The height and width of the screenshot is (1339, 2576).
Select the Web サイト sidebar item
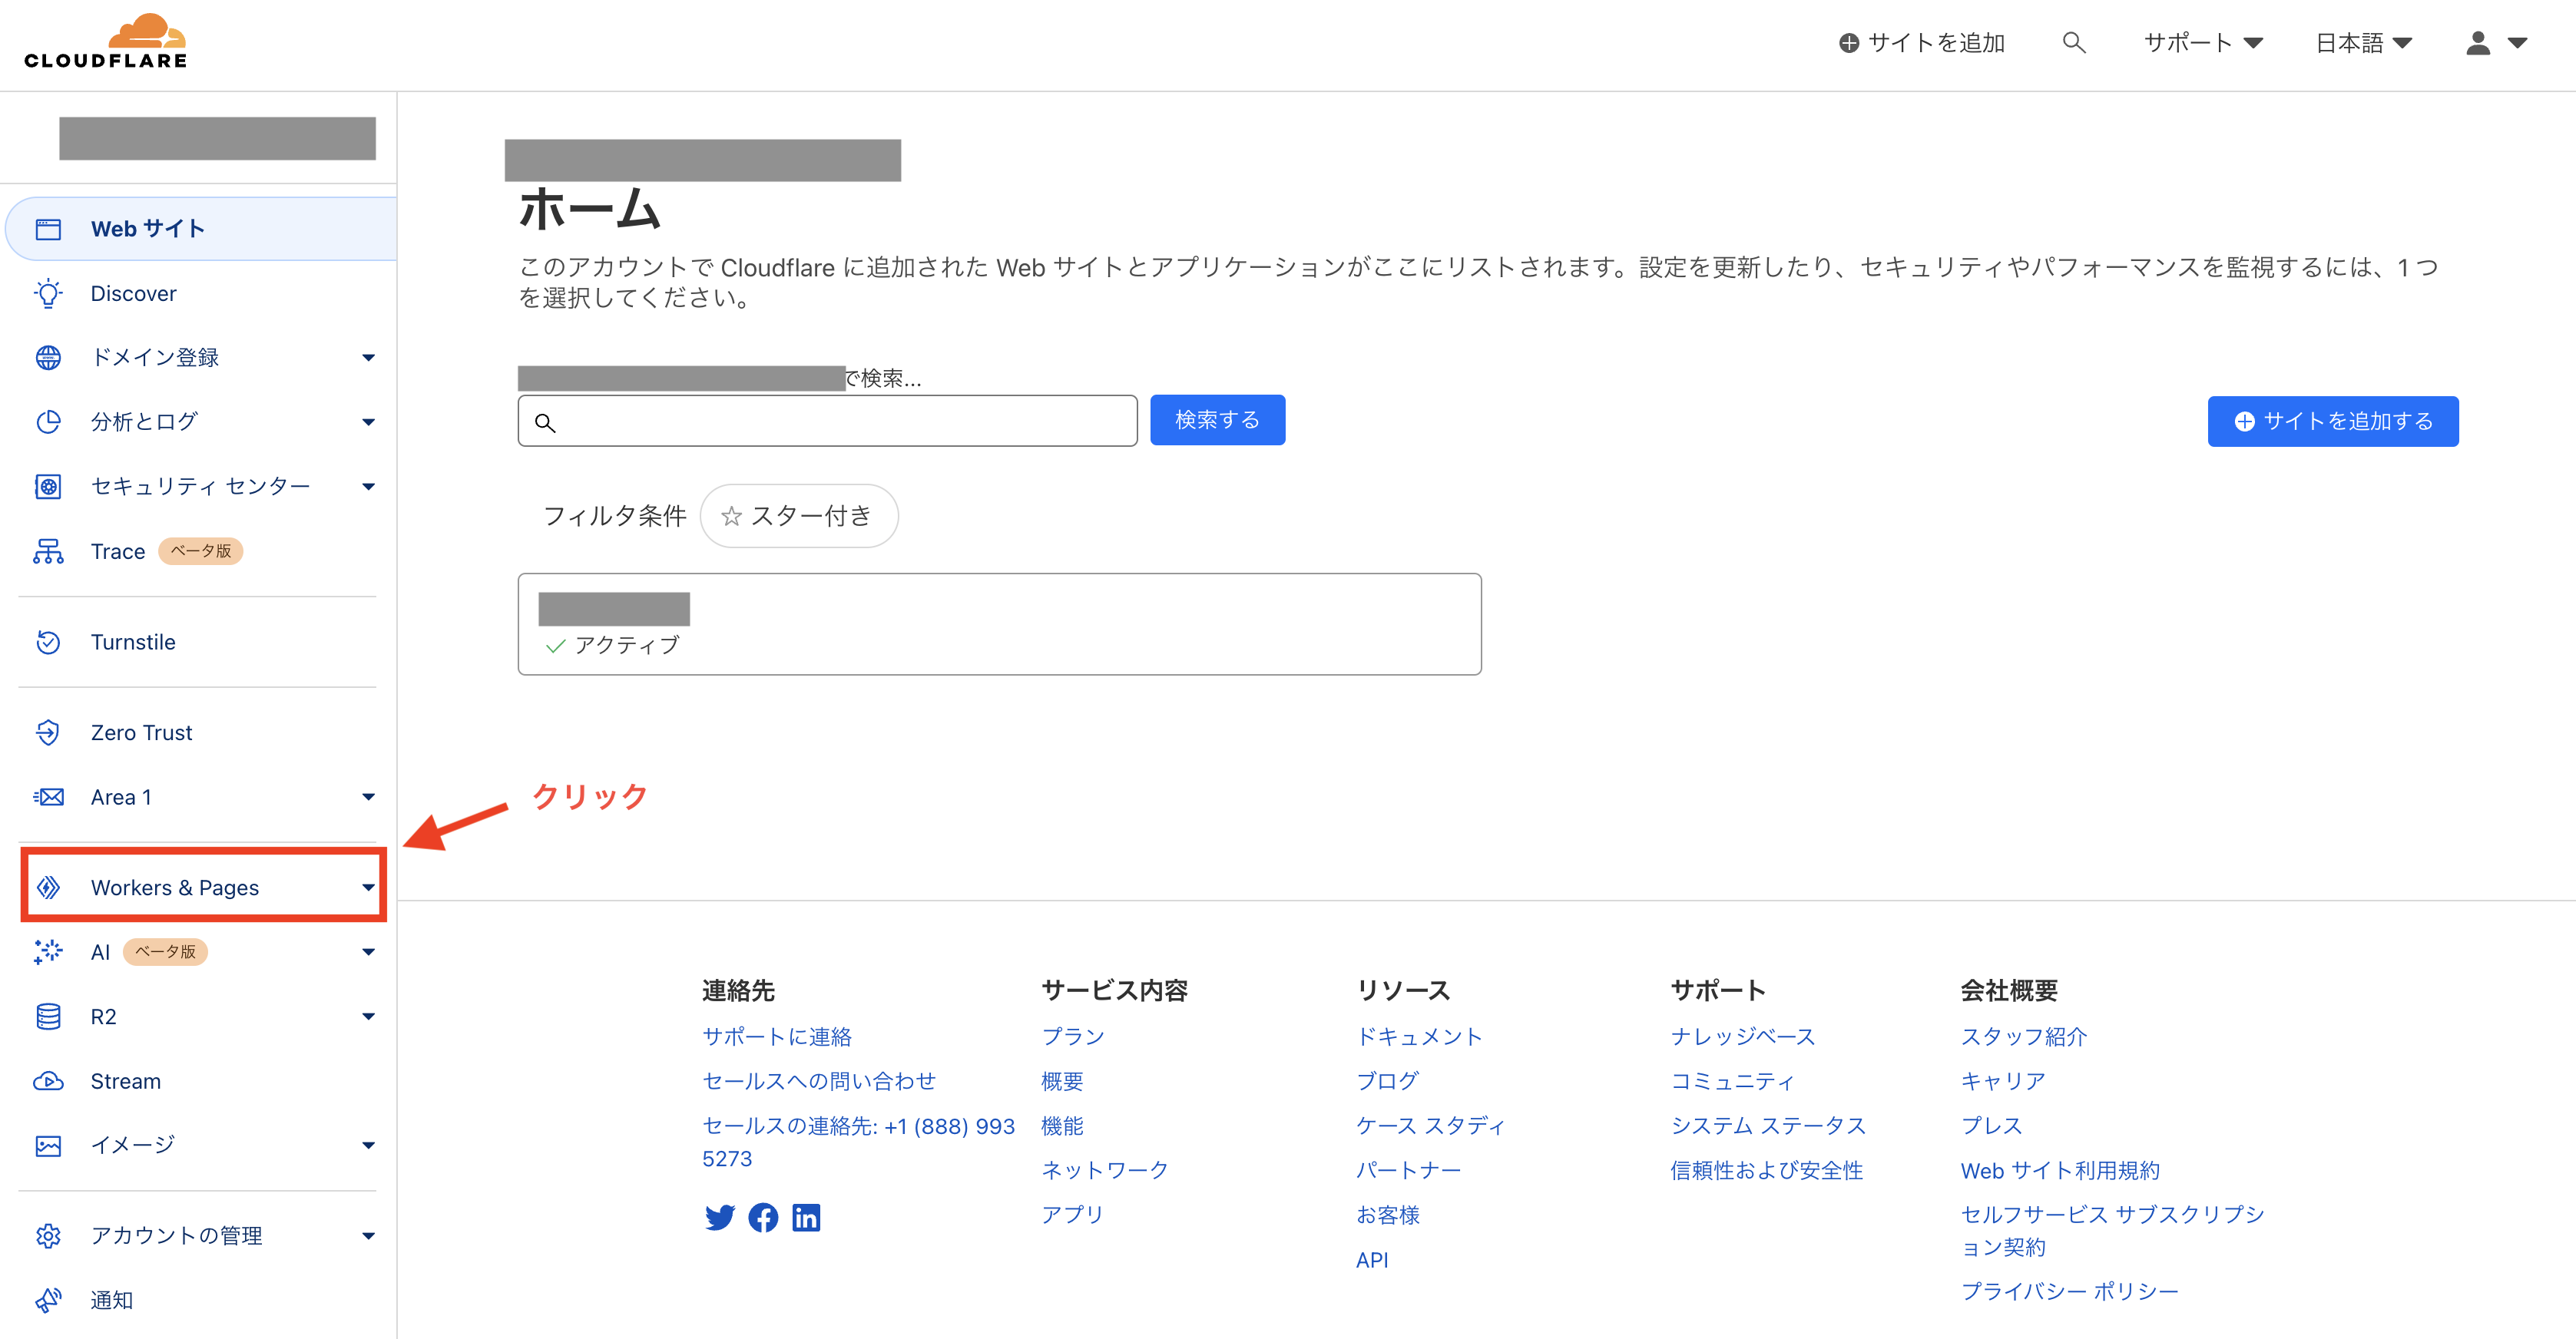(x=148, y=229)
